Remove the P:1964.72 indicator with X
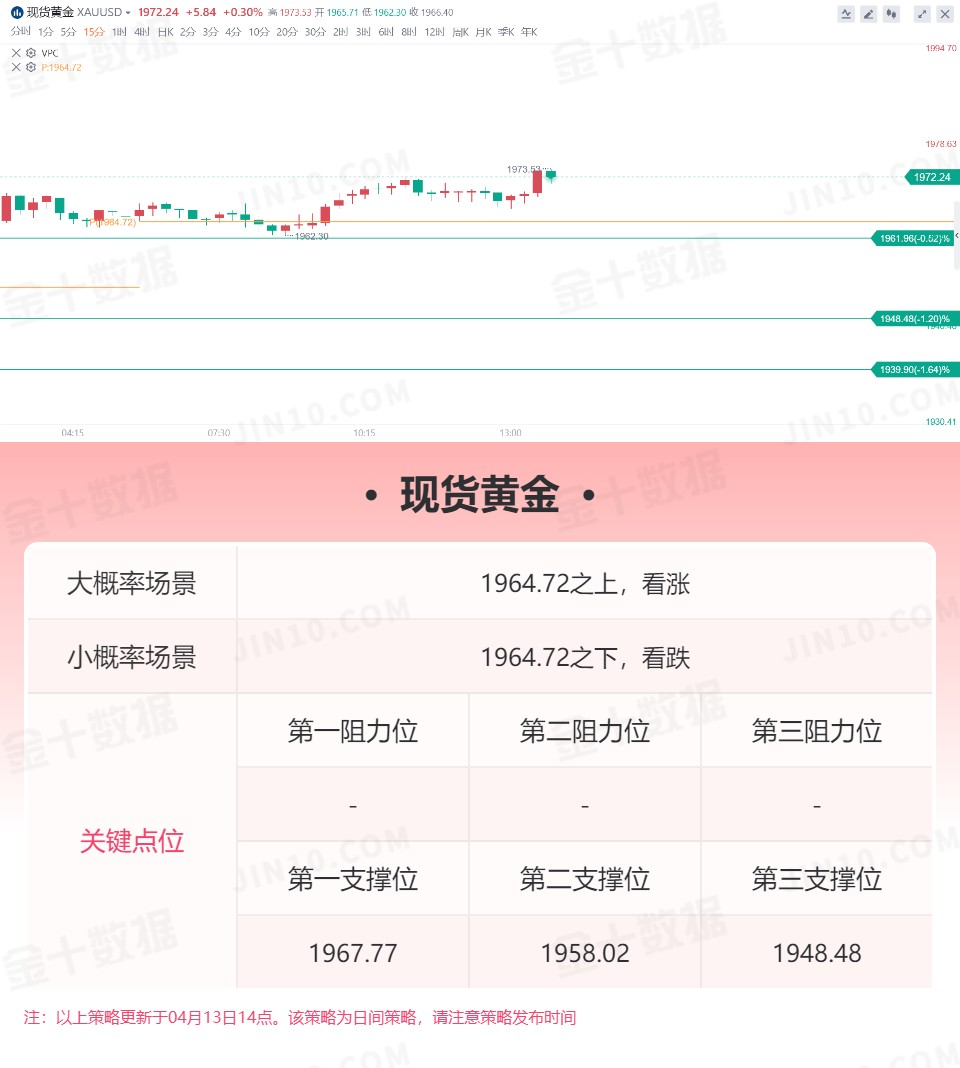The width and height of the screenshot is (960, 1068). point(16,67)
